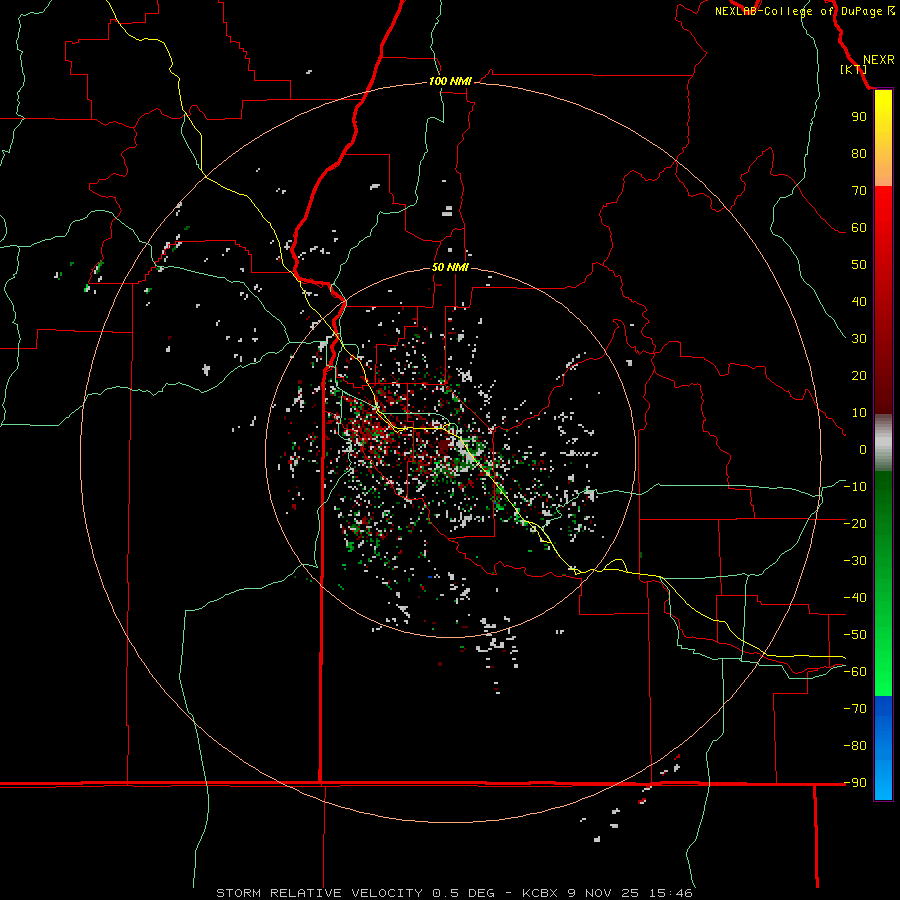This screenshot has width=900, height=900.
Task: Click the "-80" velocity scale label
Action: pos(855,746)
